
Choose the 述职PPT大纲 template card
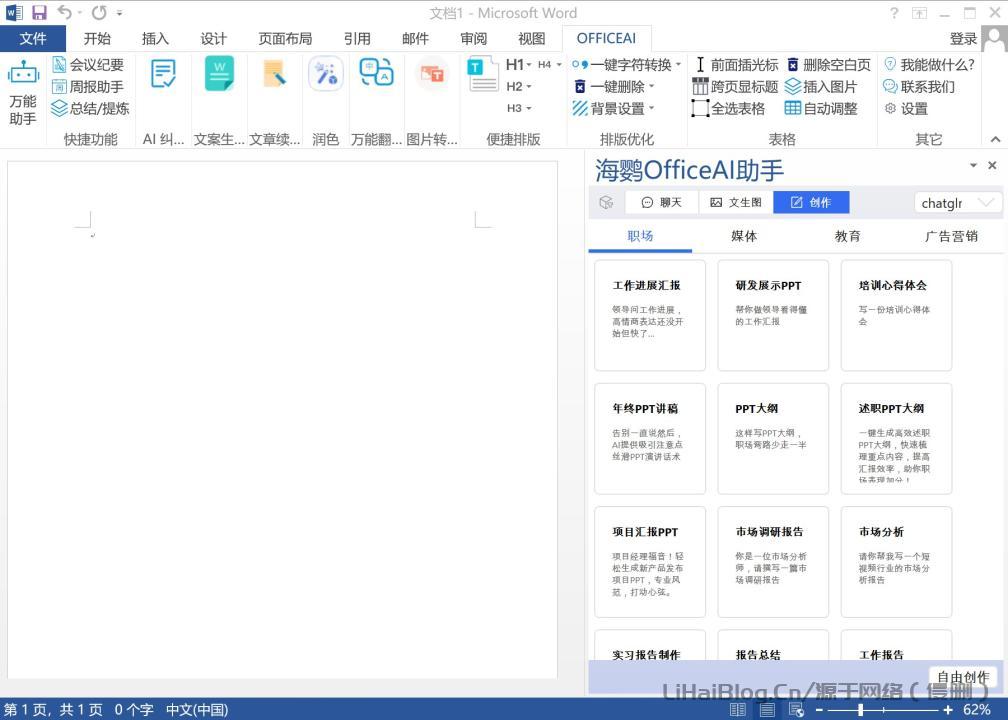coord(896,439)
